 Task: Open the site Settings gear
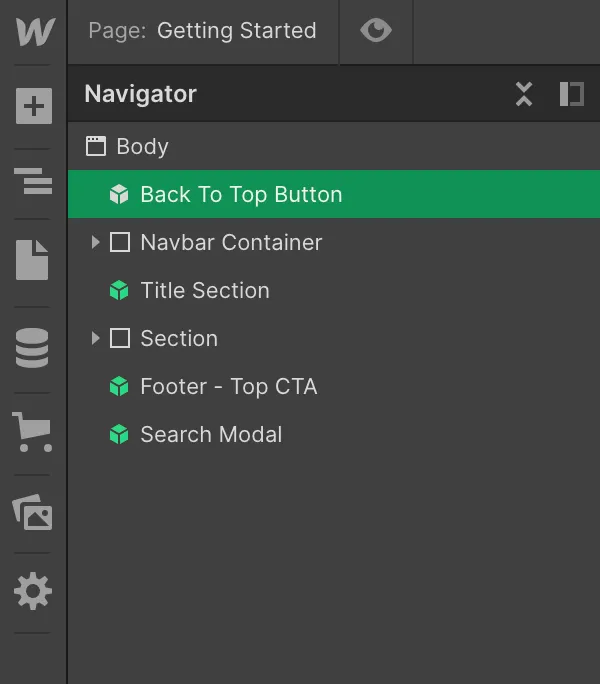tap(33, 591)
